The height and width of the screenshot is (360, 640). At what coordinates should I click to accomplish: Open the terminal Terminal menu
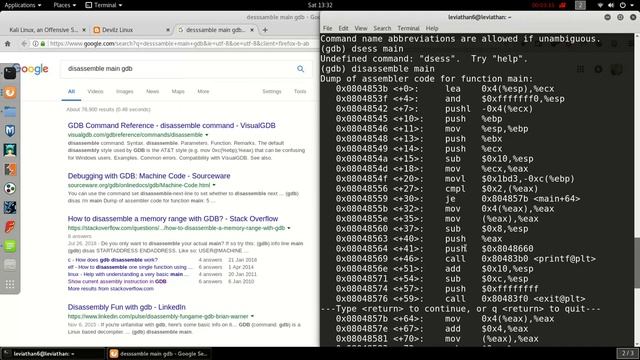pyautogui.click(x=408, y=28)
